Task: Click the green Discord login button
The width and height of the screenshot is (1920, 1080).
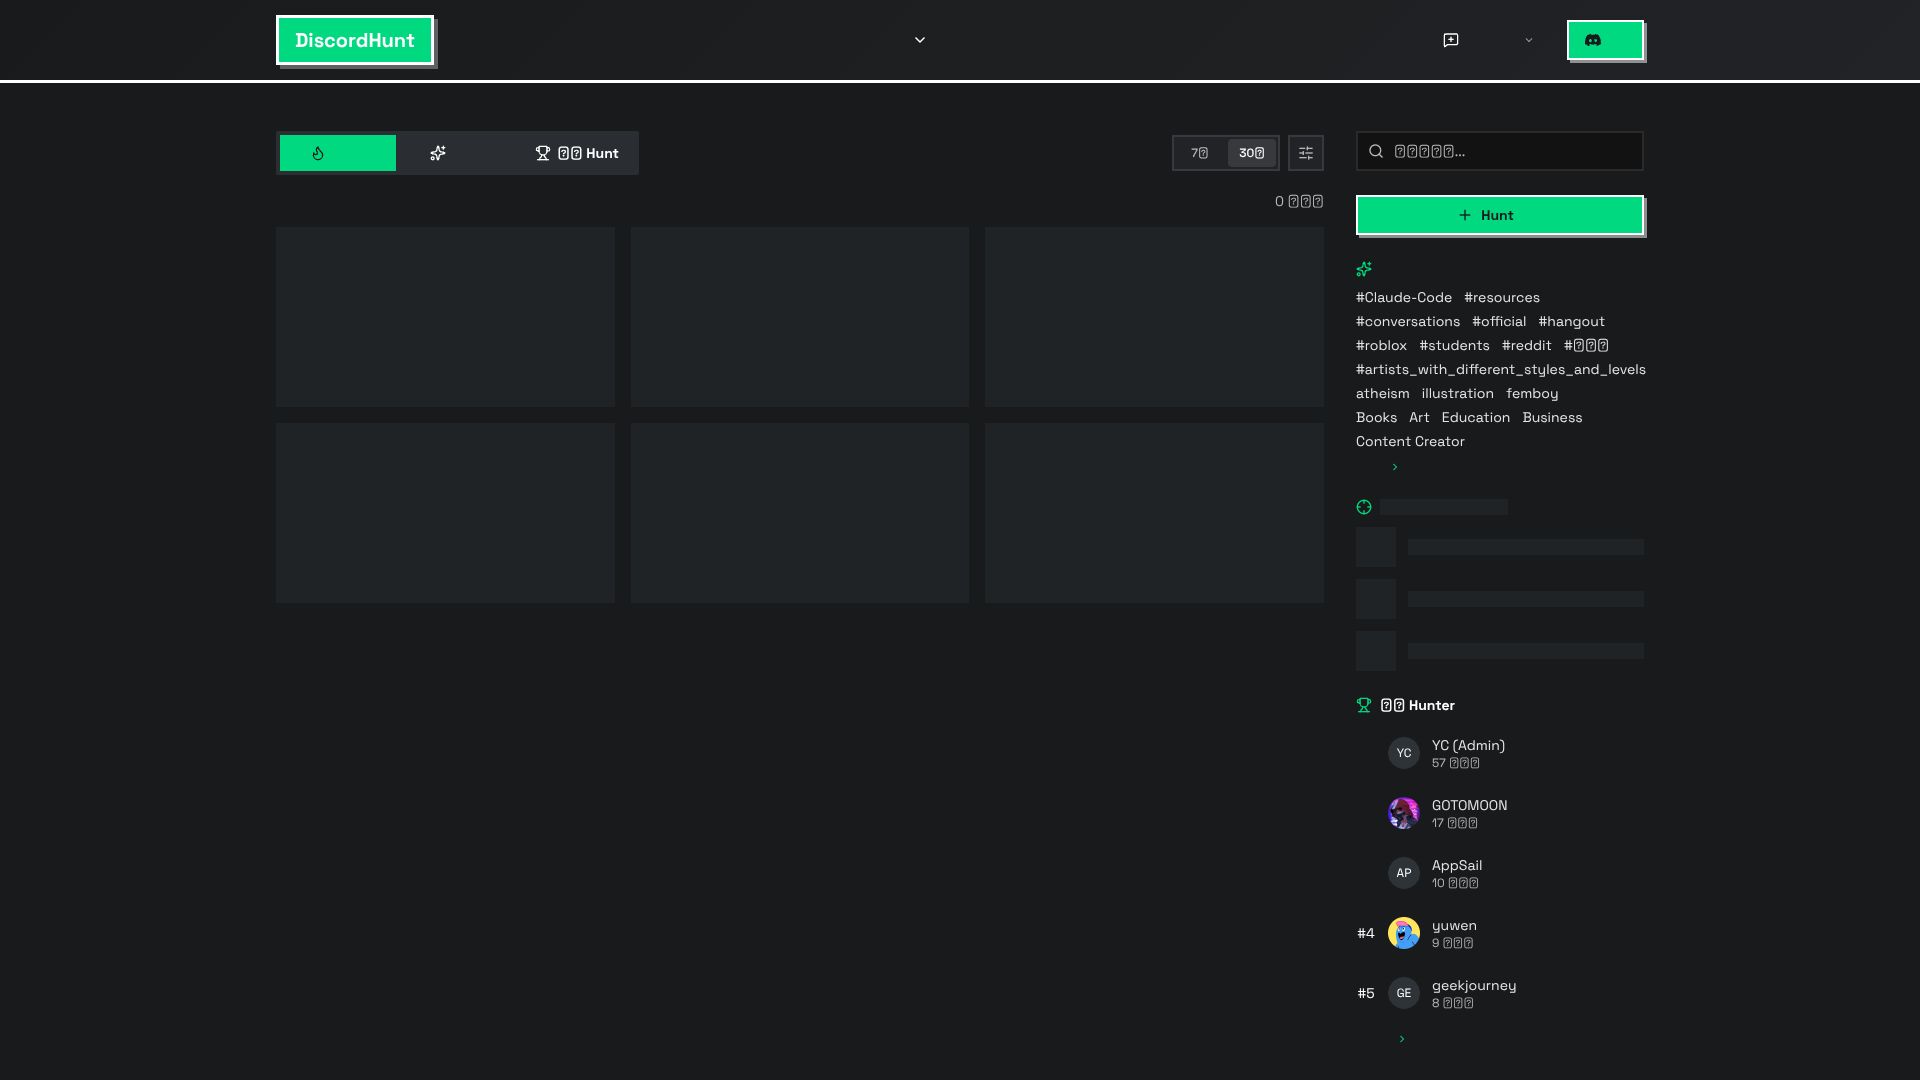Action: (1605, 40)
